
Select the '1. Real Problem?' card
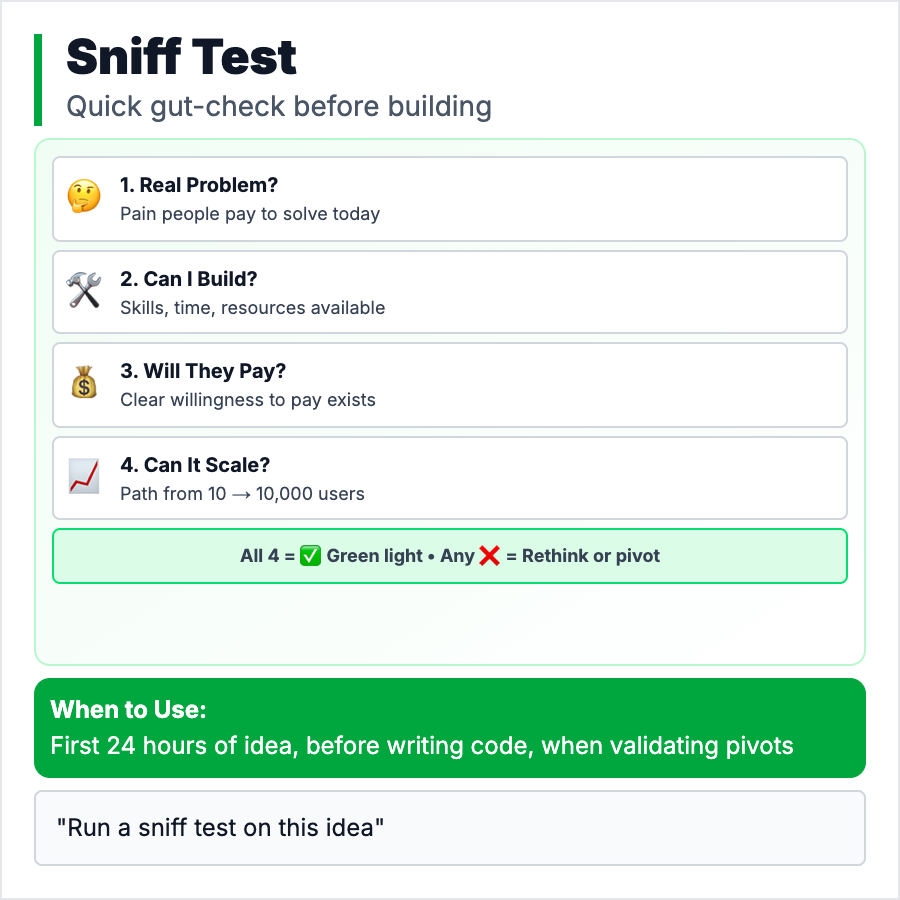tap(450, 199)
